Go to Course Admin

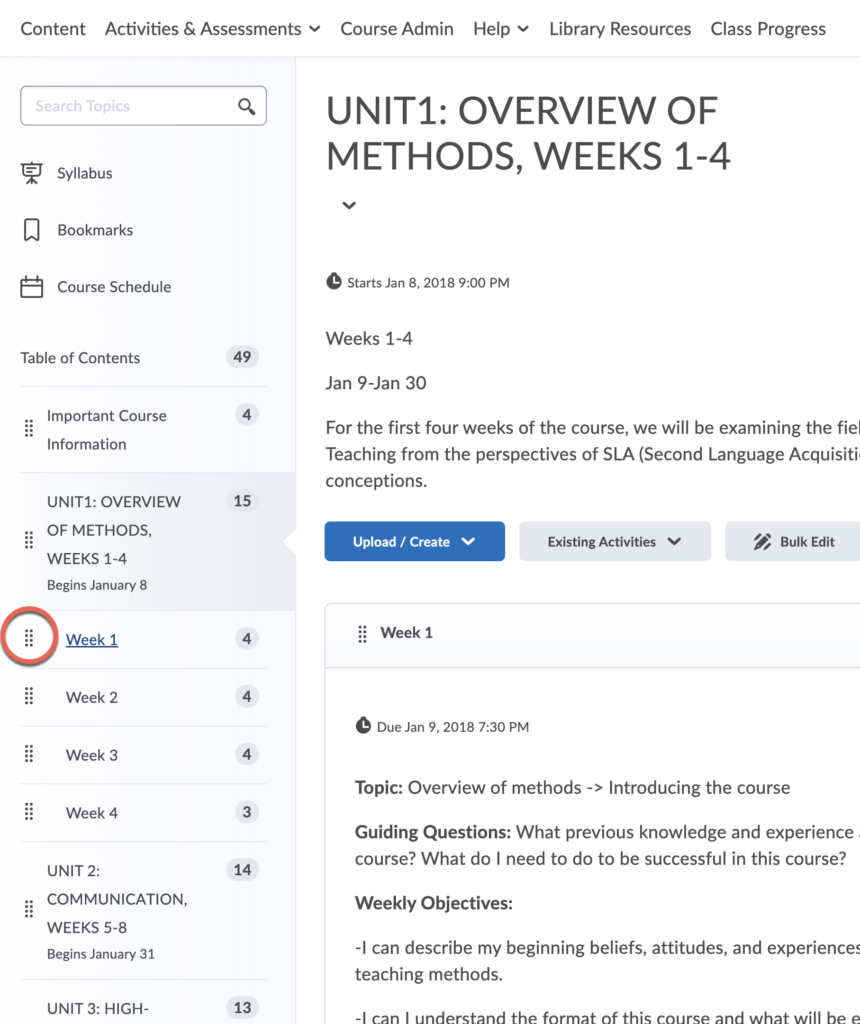tap(396, 29)
